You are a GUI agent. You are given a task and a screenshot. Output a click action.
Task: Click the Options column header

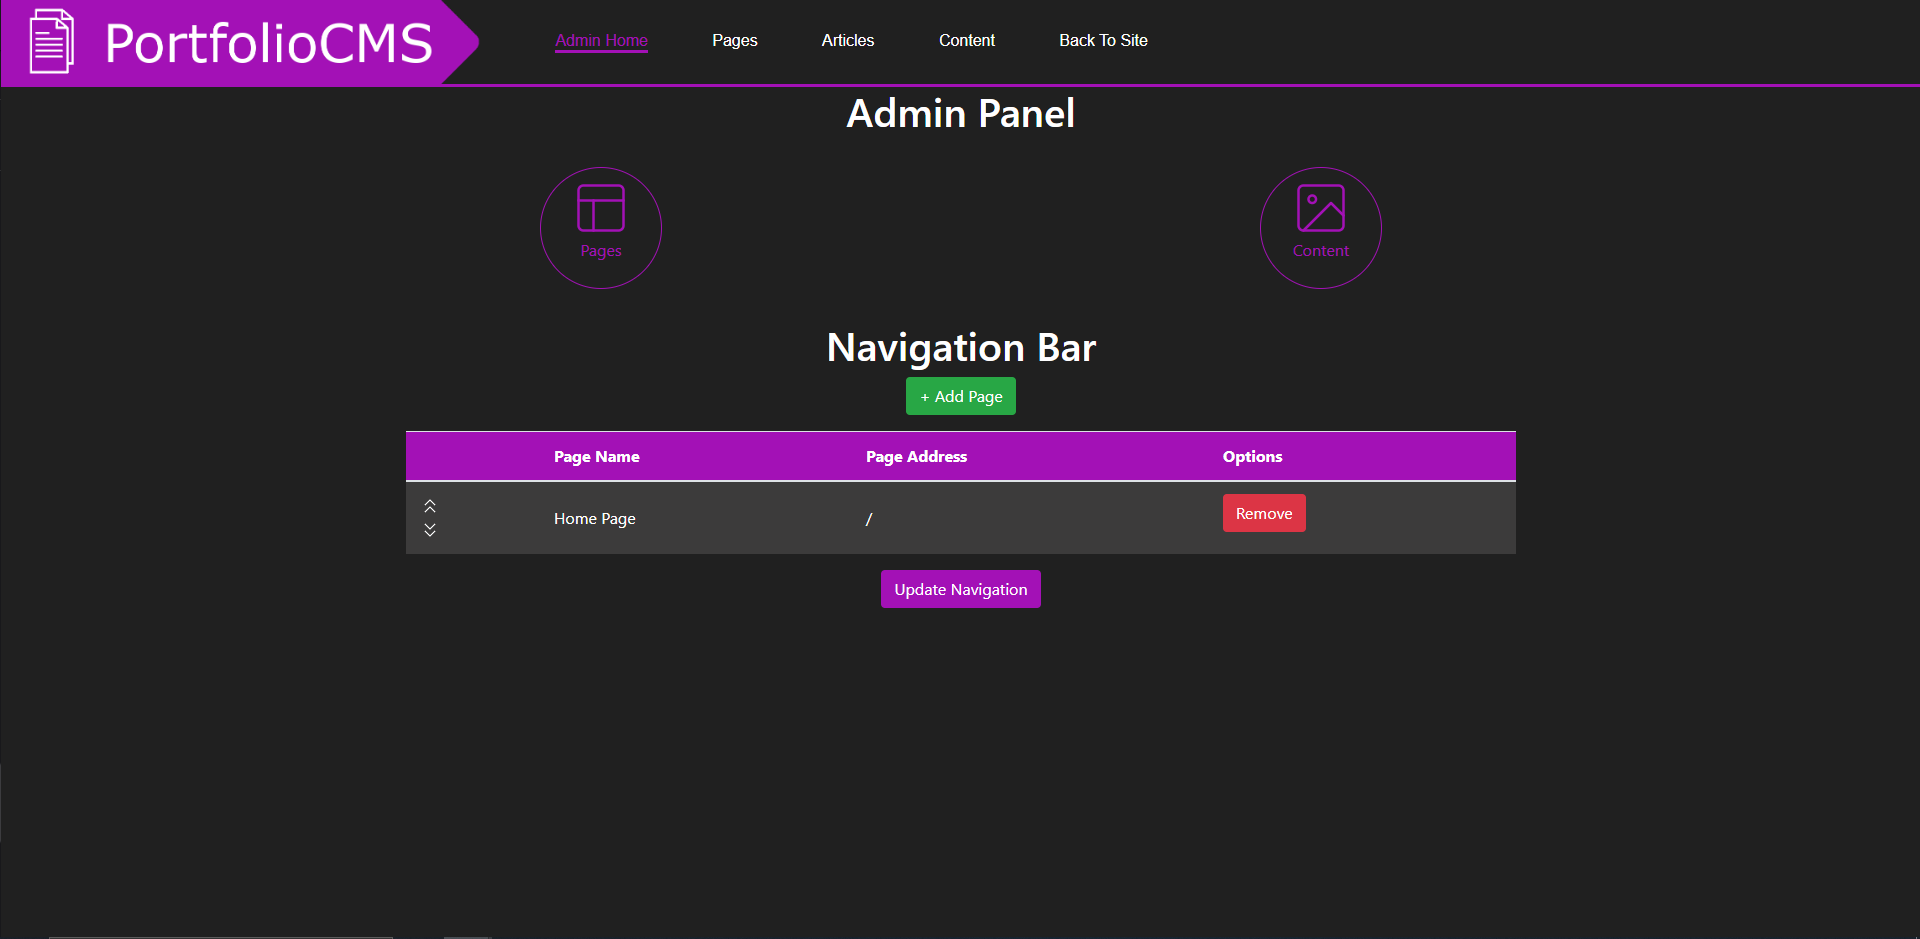pos(1253,457)
